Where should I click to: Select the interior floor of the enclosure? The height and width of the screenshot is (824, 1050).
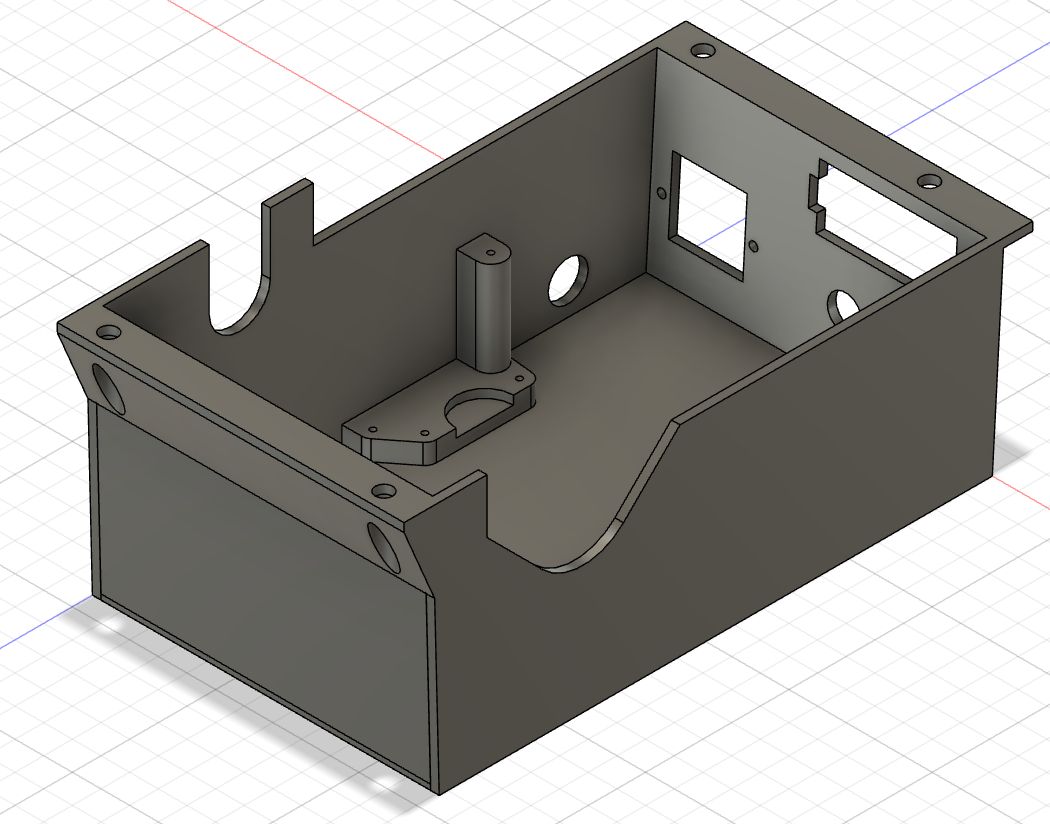tap(640, 360)
